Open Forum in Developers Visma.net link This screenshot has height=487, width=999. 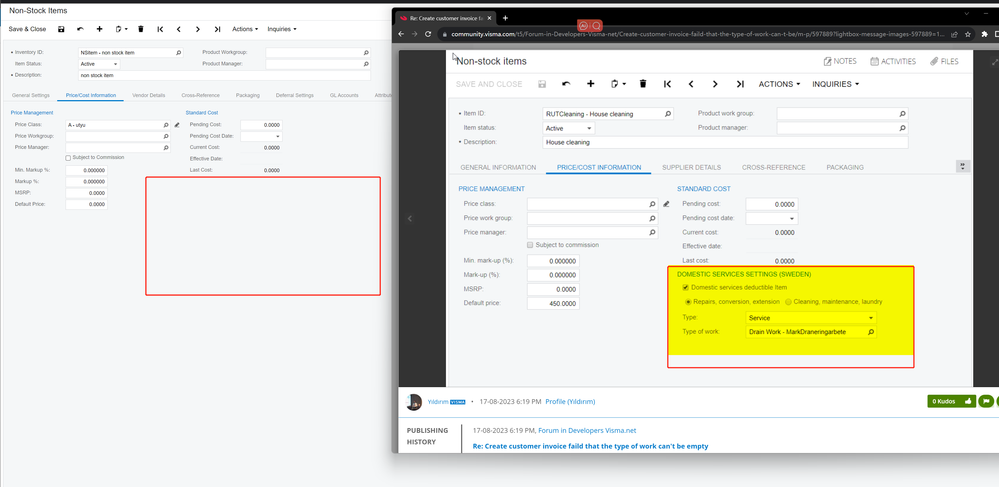(x=587, y=430)
